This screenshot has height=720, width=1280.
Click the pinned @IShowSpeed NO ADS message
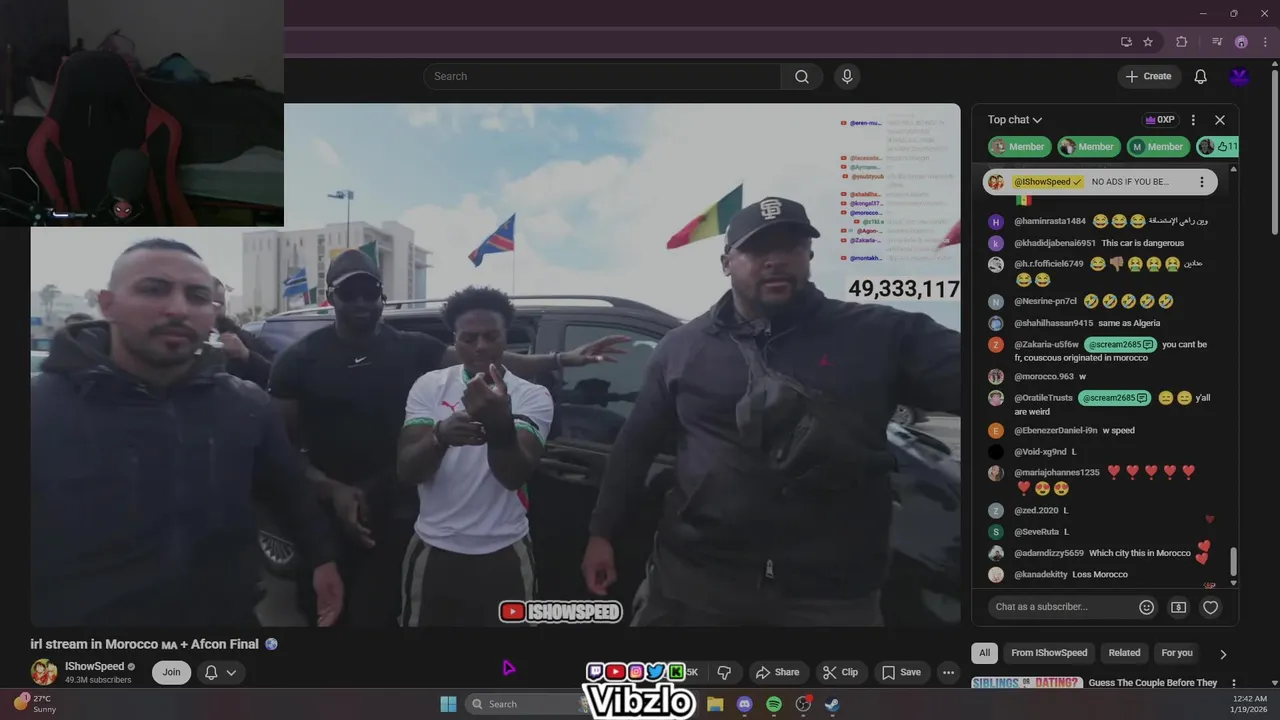coord(1100,182)
